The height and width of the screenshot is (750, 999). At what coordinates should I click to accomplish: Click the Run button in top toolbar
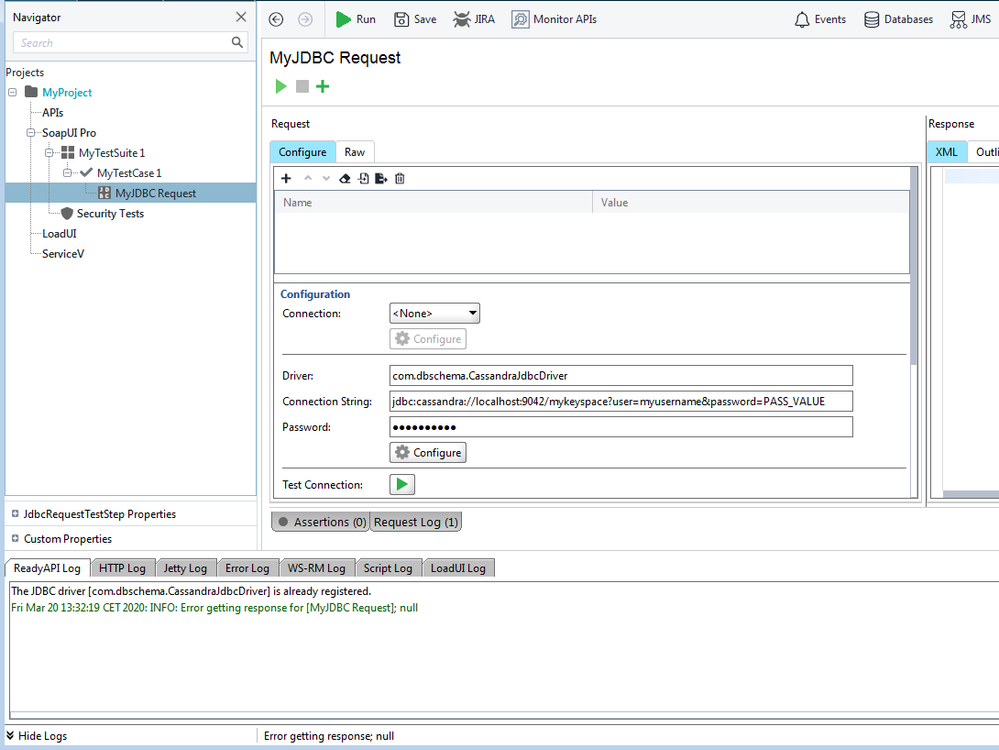[x=355, y=19]
